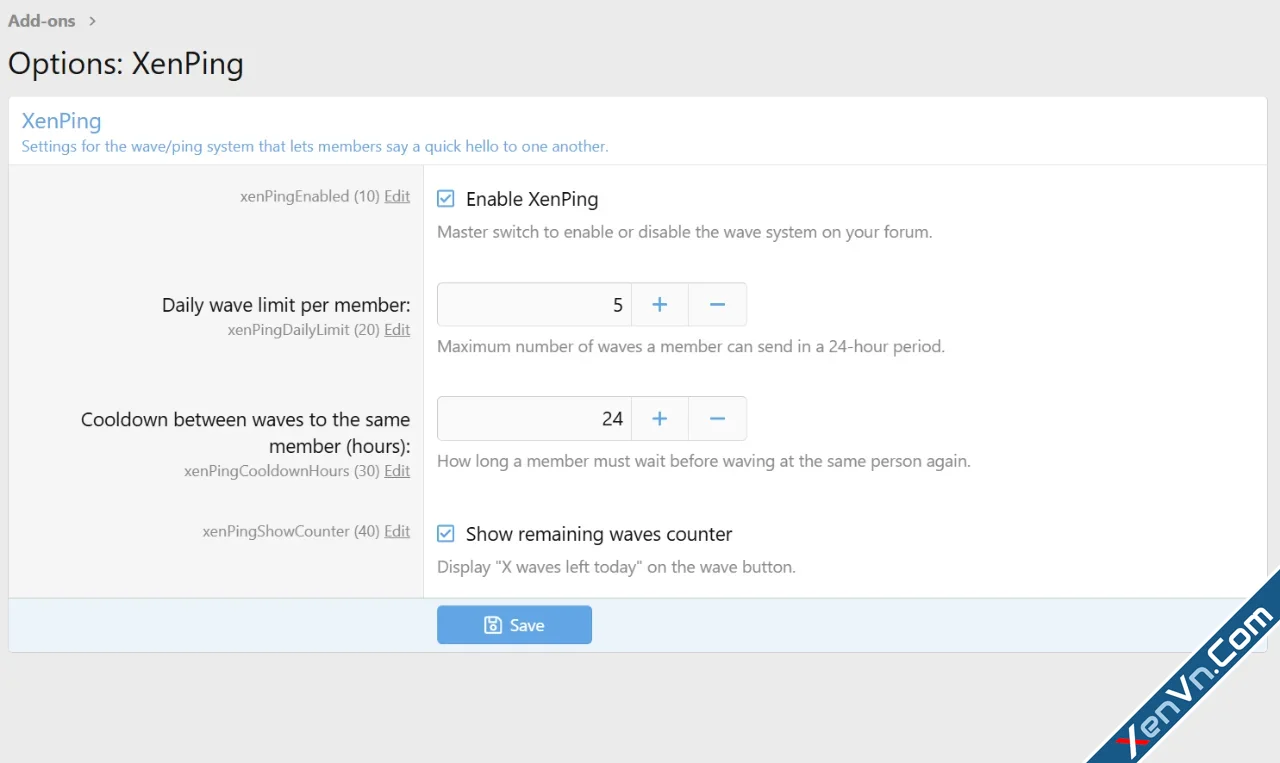Edit the xenPingCooldownHours option

coord(397,470)
